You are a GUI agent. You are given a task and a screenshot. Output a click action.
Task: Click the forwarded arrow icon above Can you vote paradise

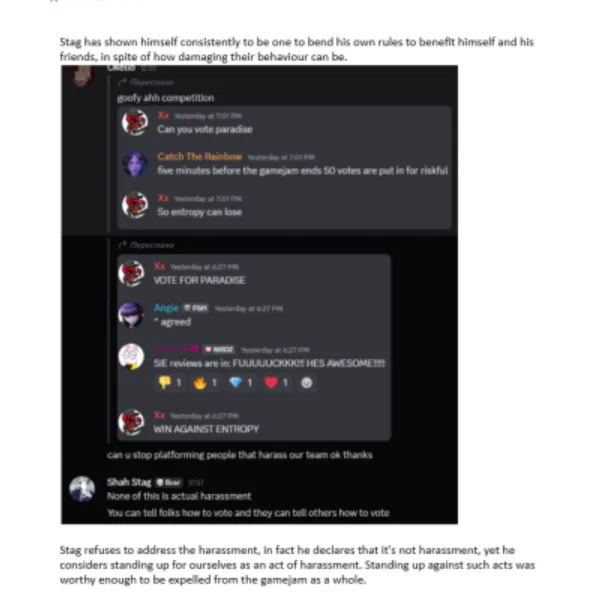(122, 82)
